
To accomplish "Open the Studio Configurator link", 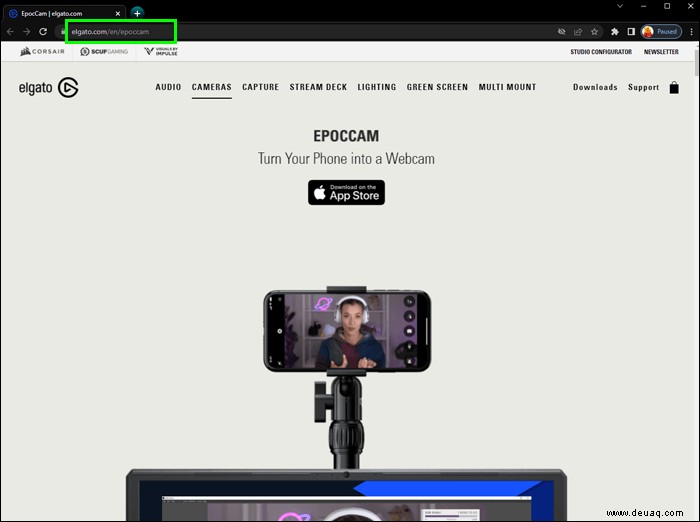I will tap(601, 52).
